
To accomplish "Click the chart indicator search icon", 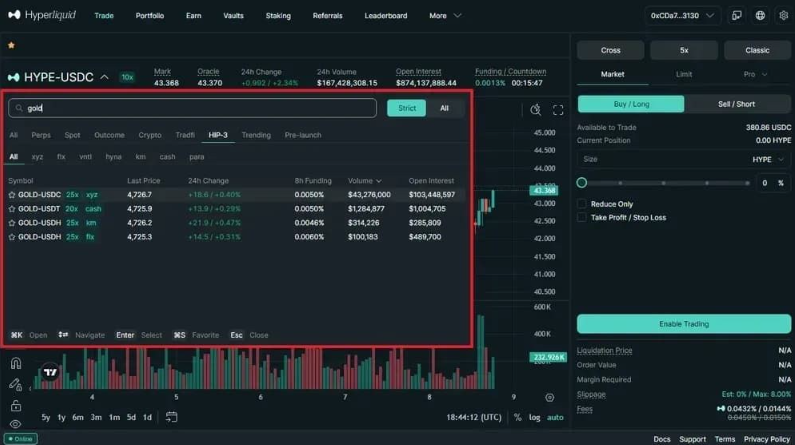I will tap(535, 110).
